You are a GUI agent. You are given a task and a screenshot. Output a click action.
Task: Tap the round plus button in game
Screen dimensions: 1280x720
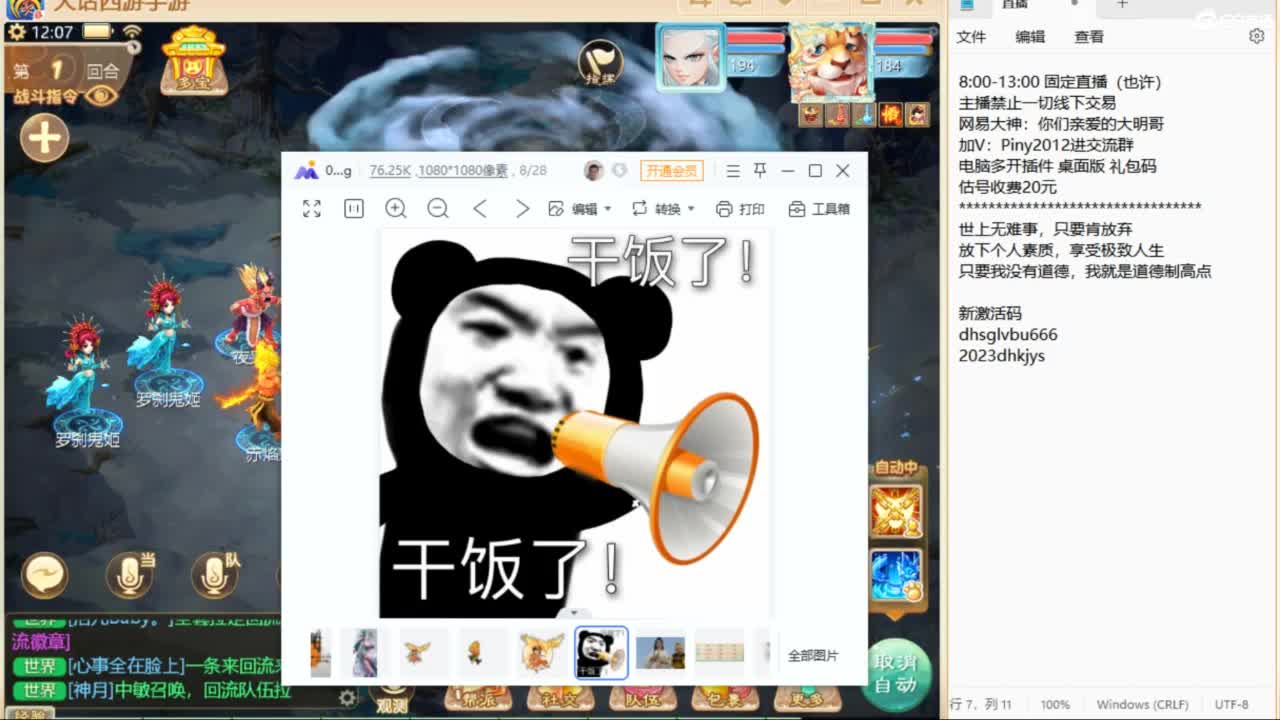(43, 138)
